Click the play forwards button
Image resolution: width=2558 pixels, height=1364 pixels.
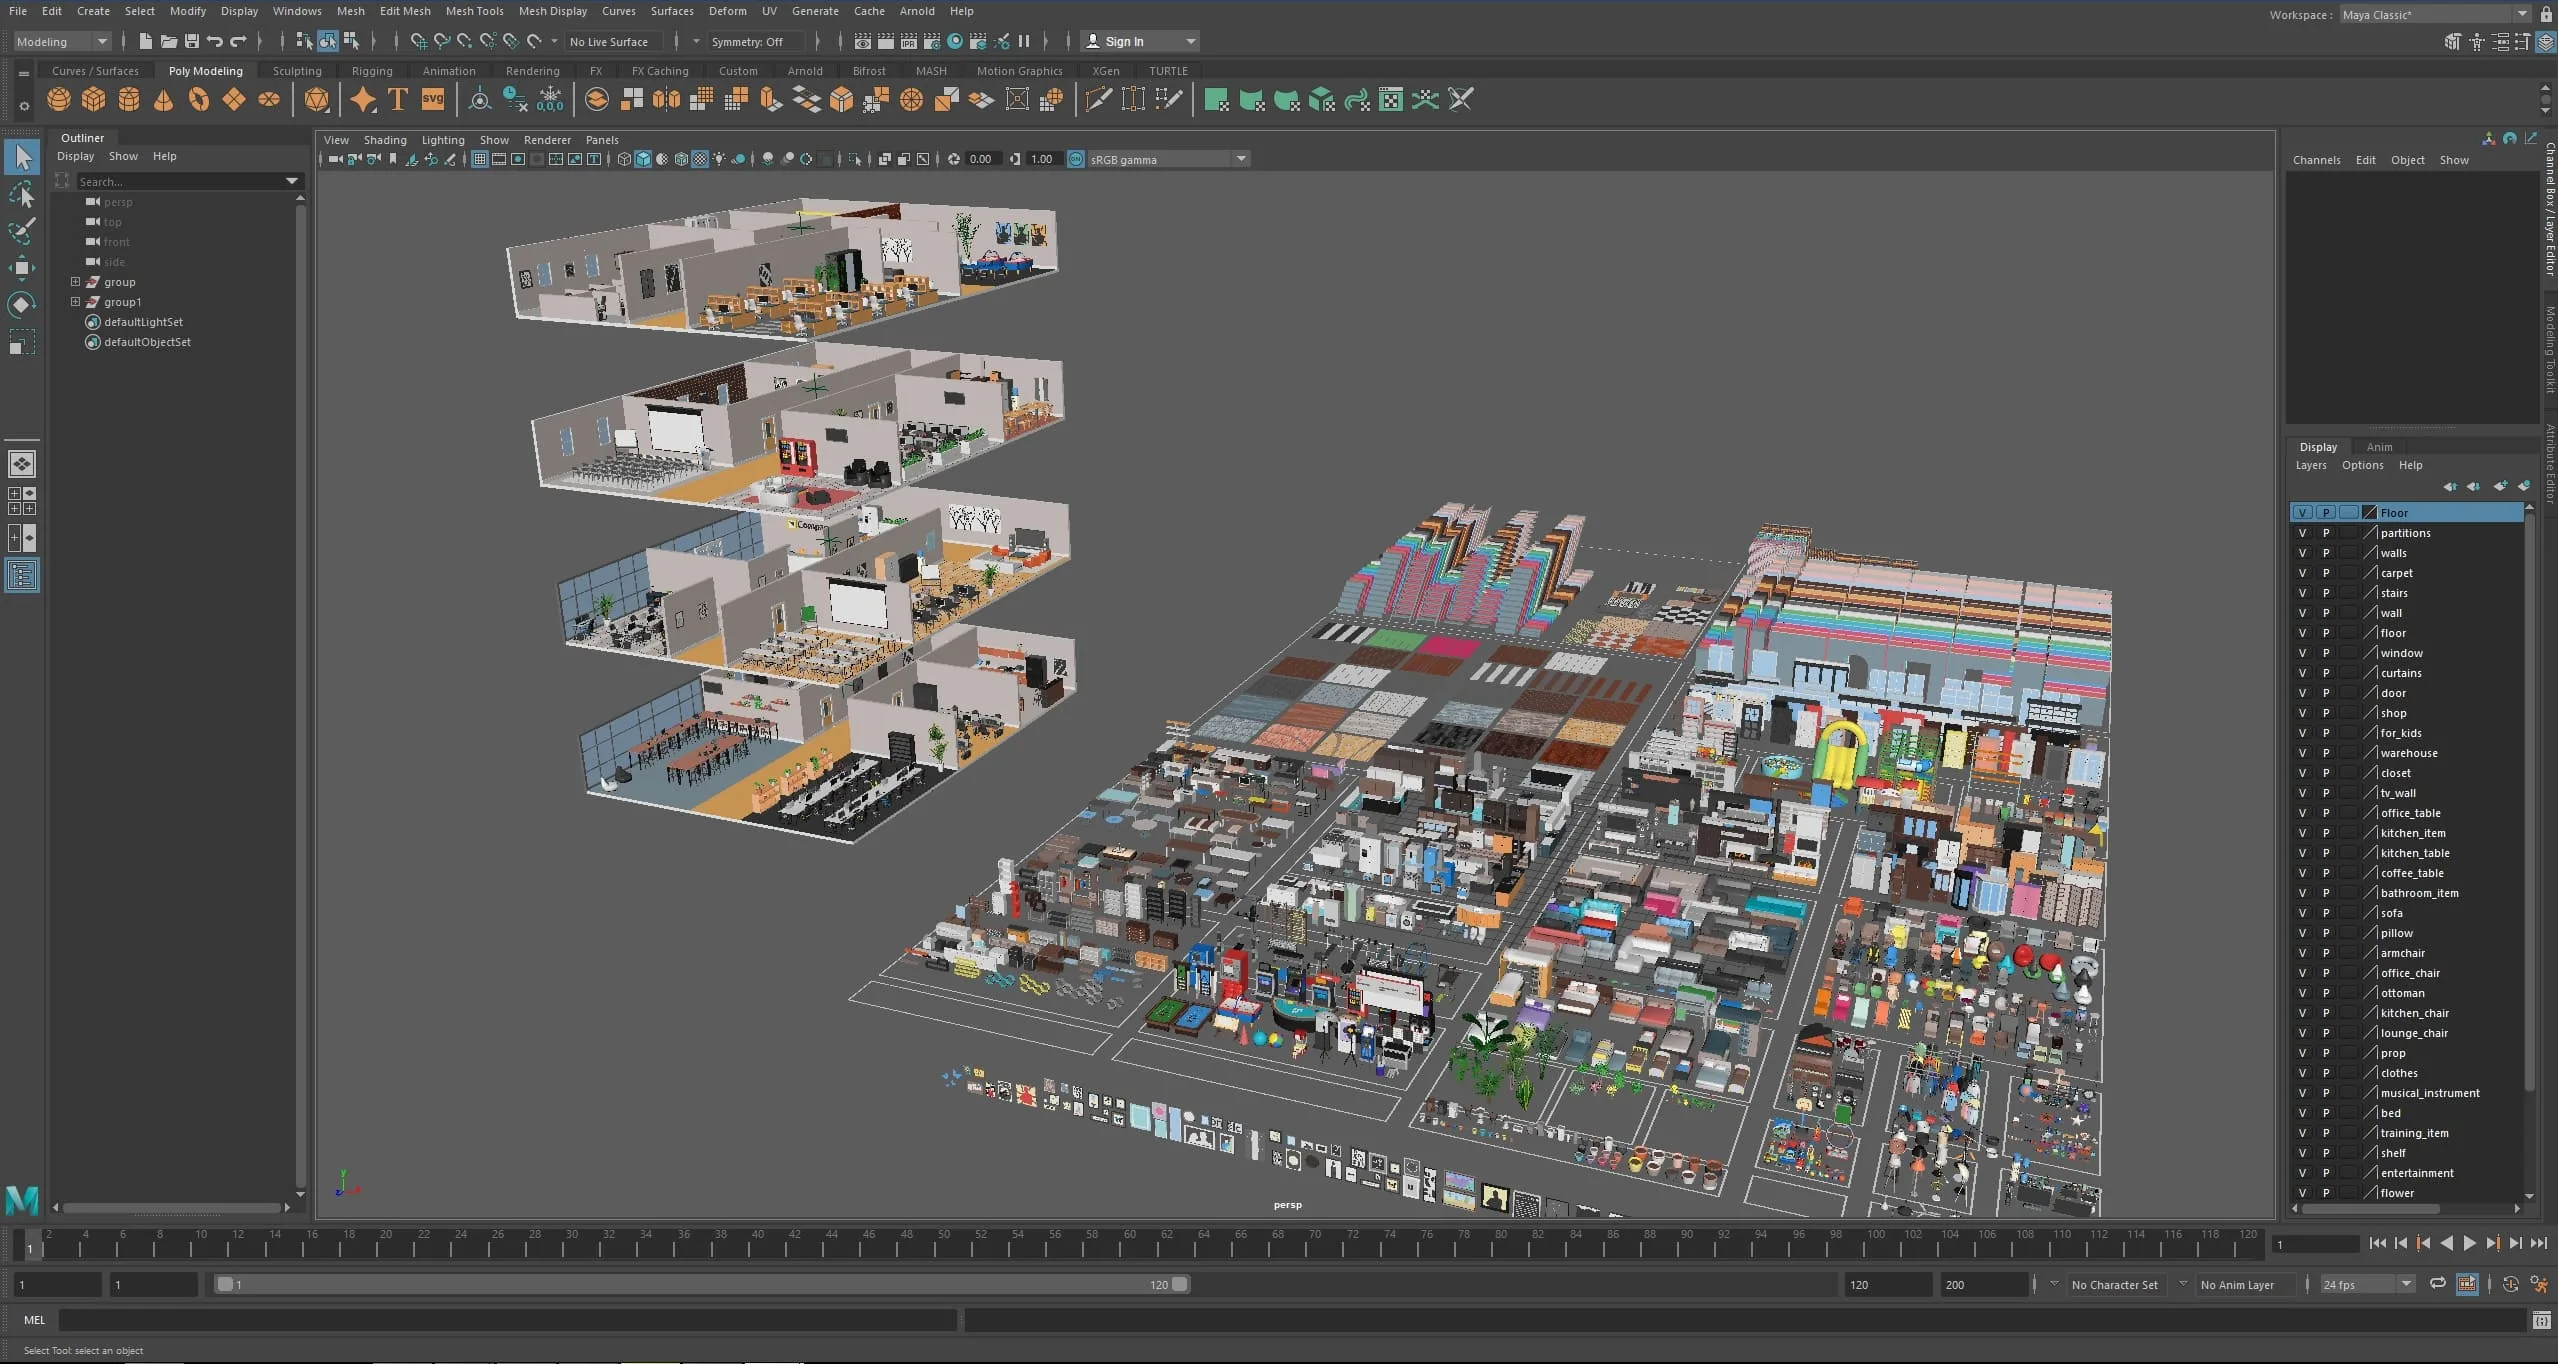pyautogui.click(x=2470, y=1243)
